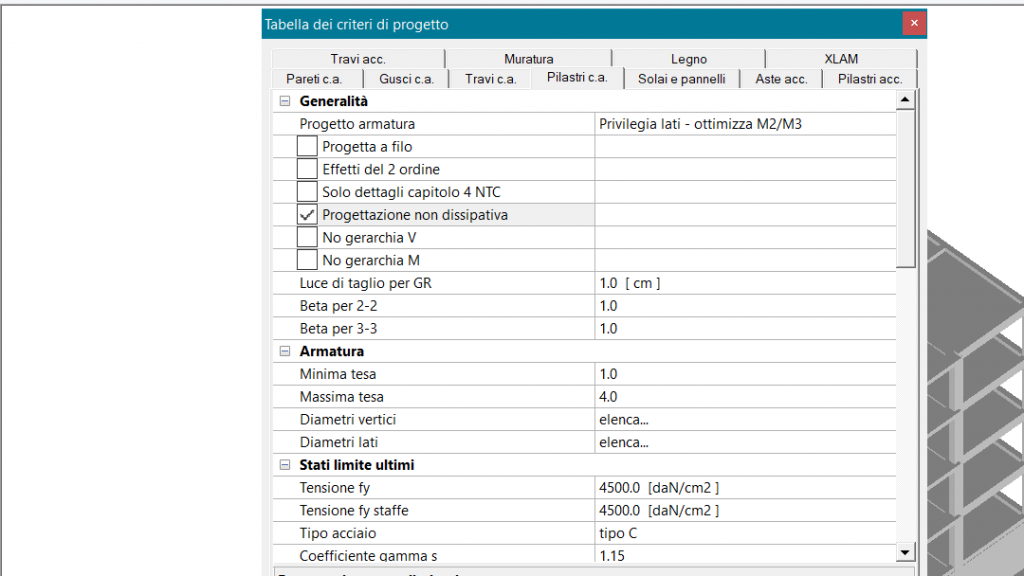Select the Tipo acciaio row label
The width and height of the screenshot is (1024, 576).
point(338,533)
